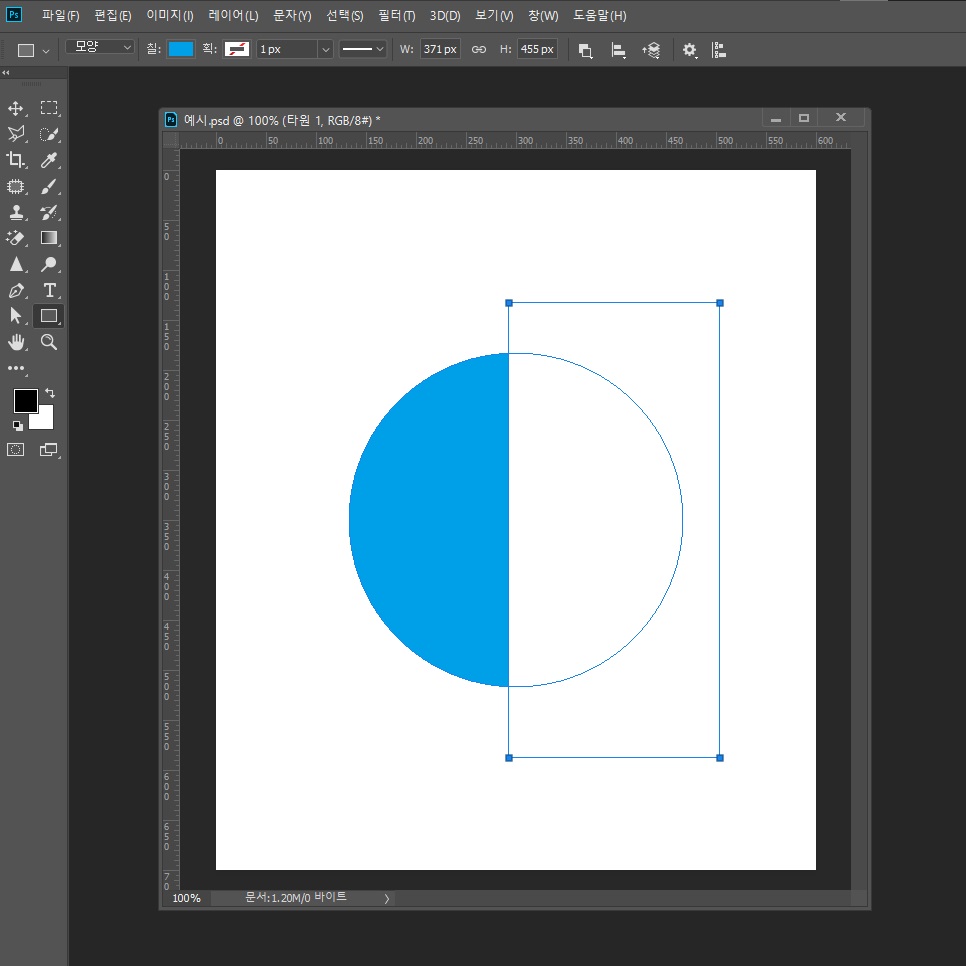This screenshot has width=966, height=966.
Task: Select the Crop tool
Action: (x=16, y=160)
